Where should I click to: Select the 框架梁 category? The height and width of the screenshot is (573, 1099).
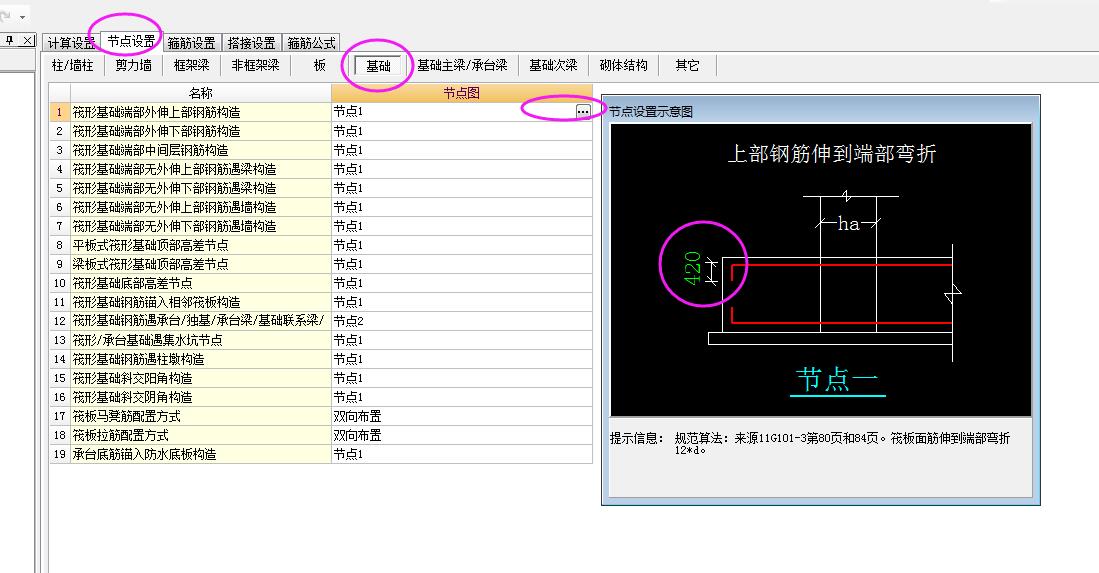[x=191, y=65]
